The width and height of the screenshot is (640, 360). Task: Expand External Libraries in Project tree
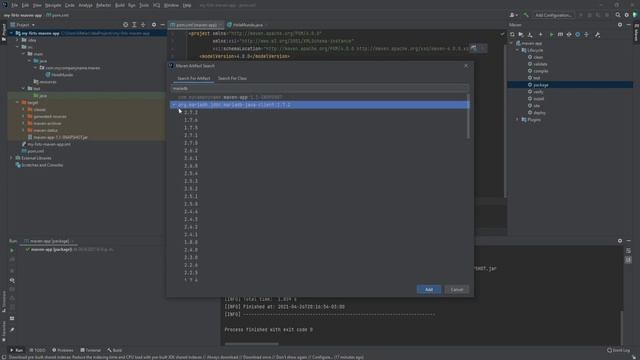pos(11,158)
